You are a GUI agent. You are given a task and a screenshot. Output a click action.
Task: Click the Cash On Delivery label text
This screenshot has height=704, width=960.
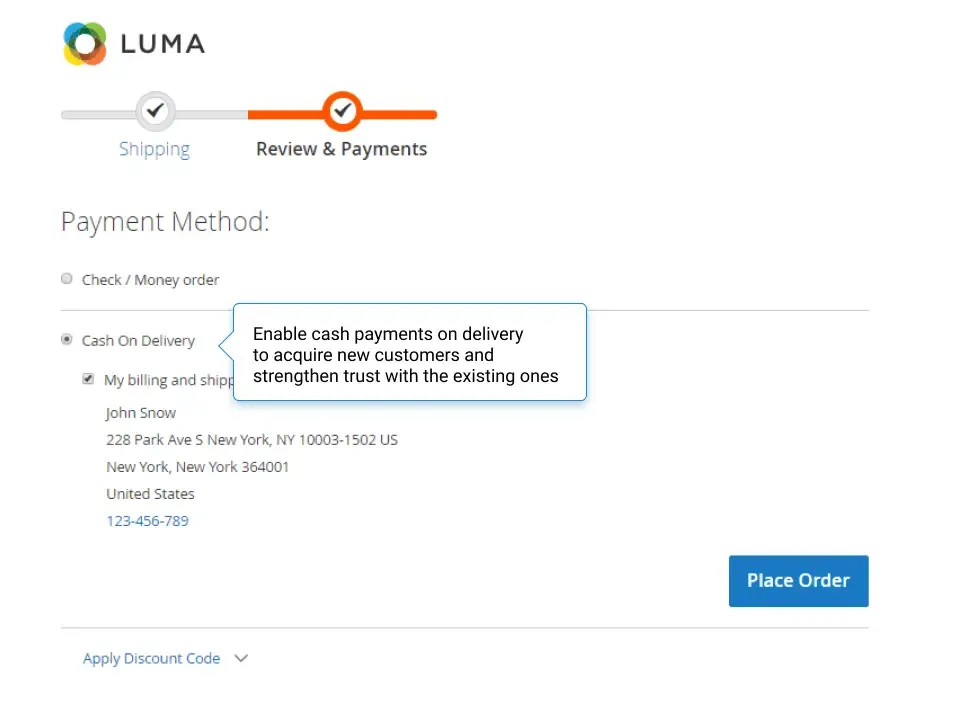138,341
